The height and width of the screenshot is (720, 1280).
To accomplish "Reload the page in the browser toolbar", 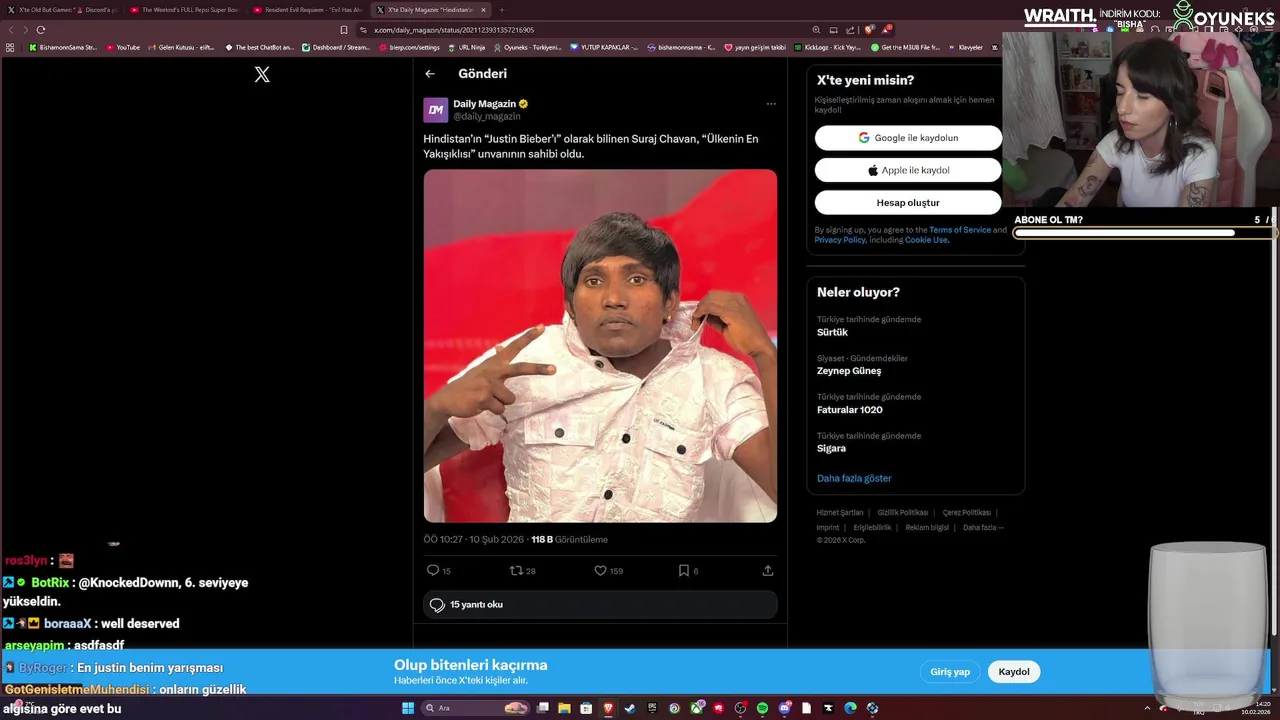I will click(x=41, y=30).
